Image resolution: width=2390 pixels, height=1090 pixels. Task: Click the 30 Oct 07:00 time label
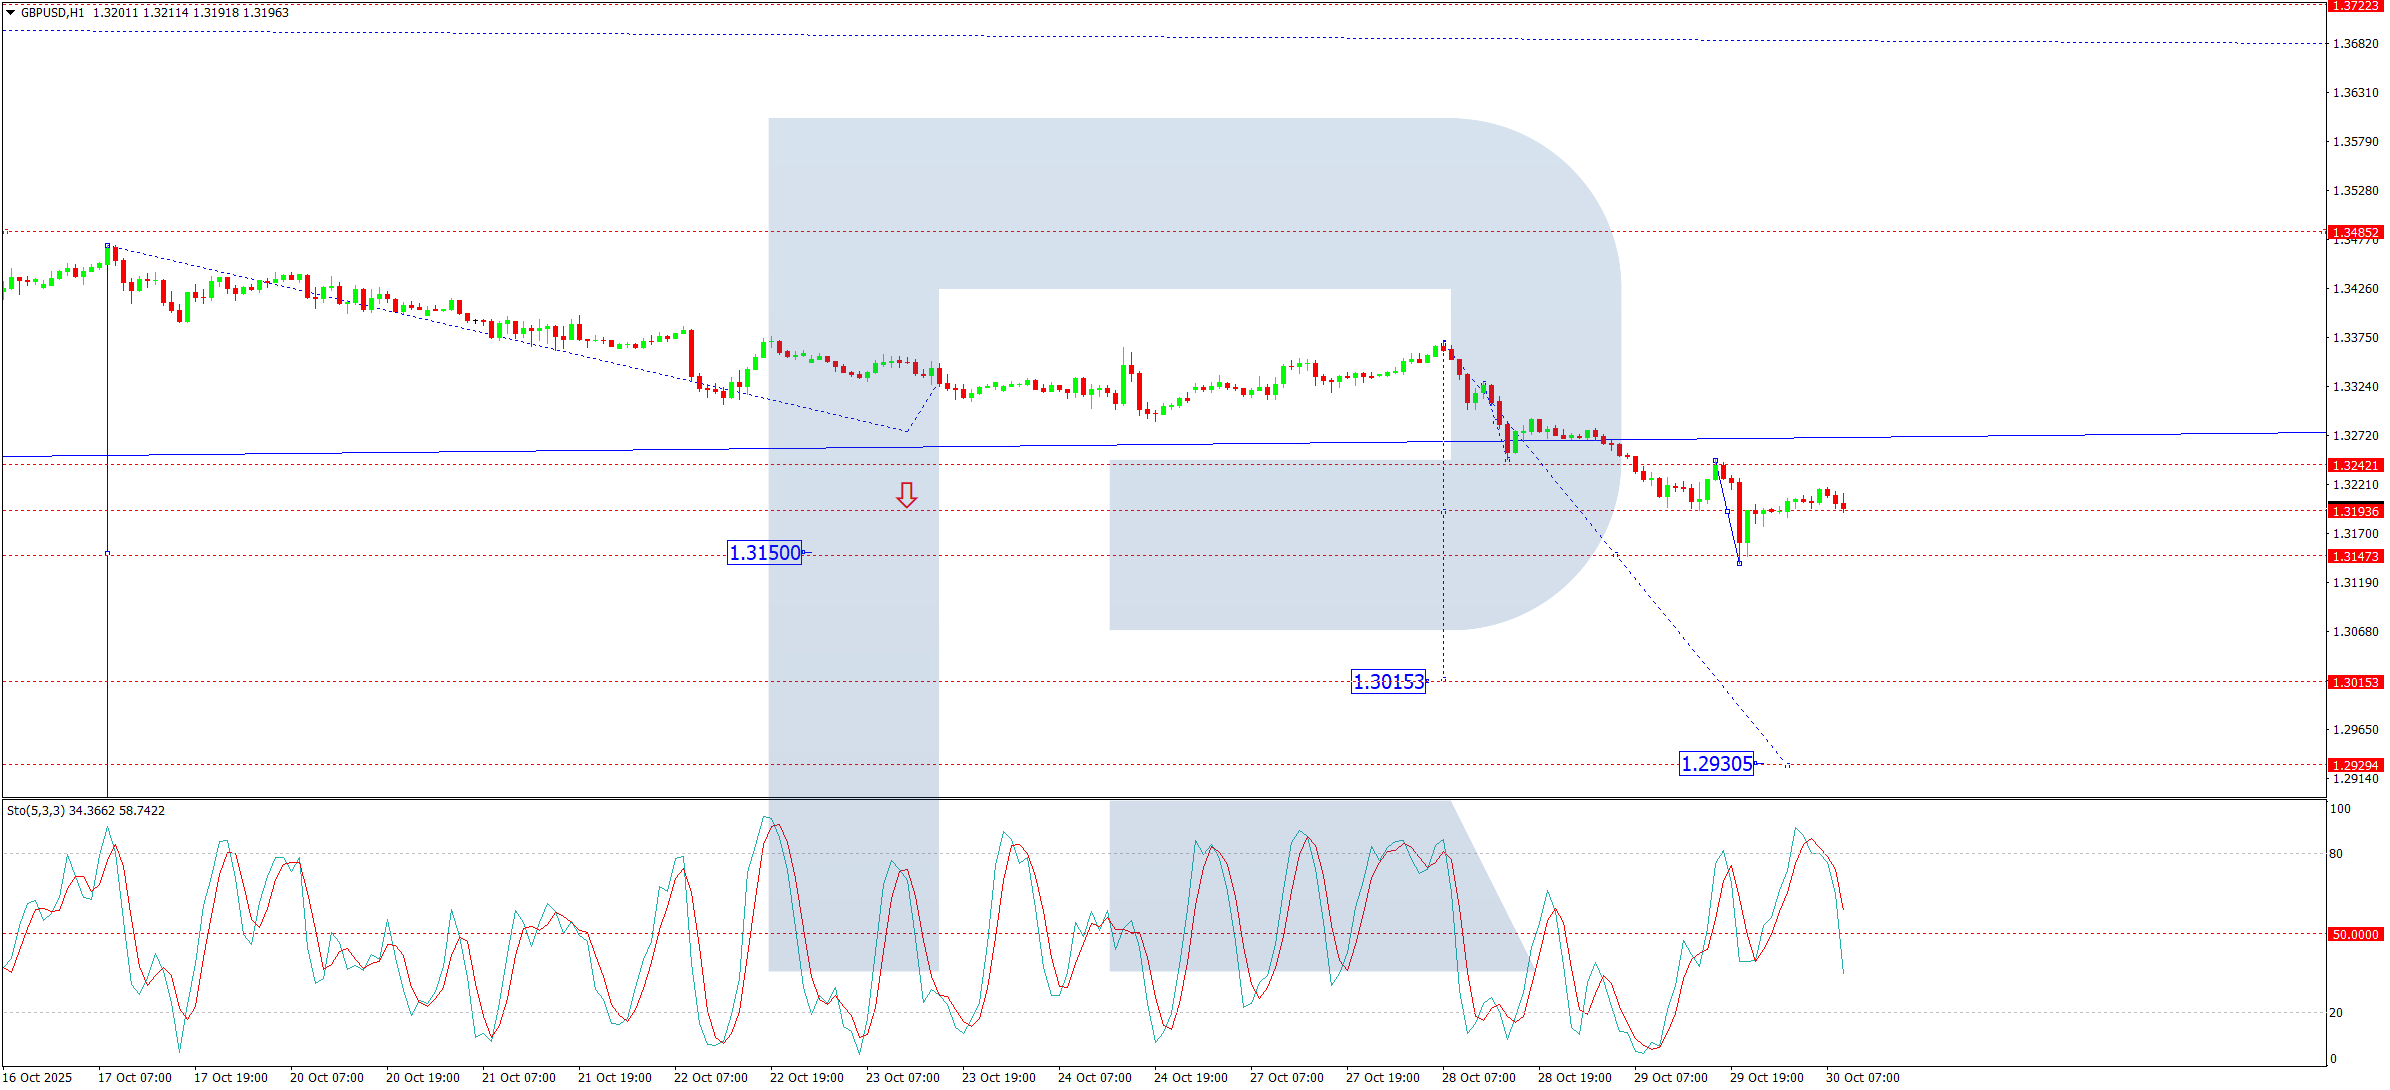tap(1862, 1077)
